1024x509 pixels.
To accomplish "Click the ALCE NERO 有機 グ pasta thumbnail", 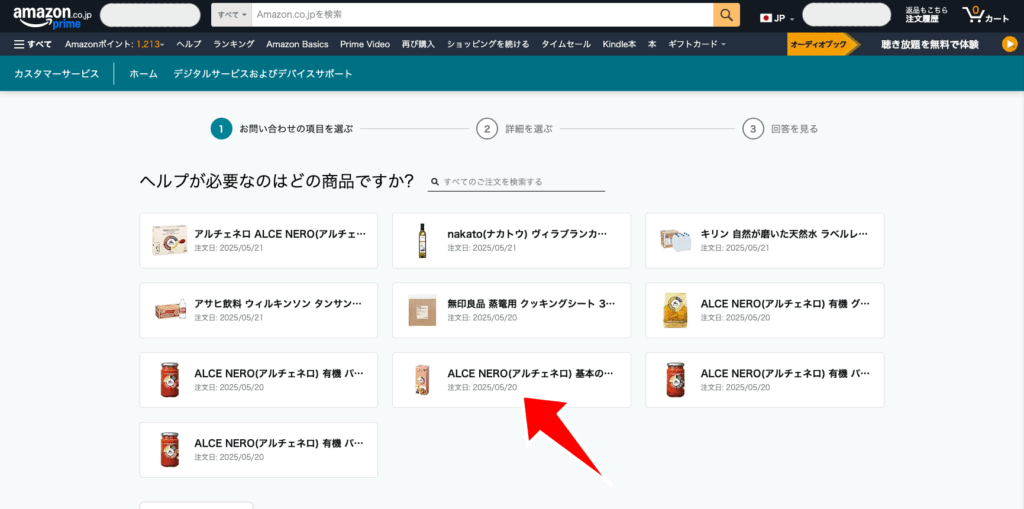I will pos(675,310).
